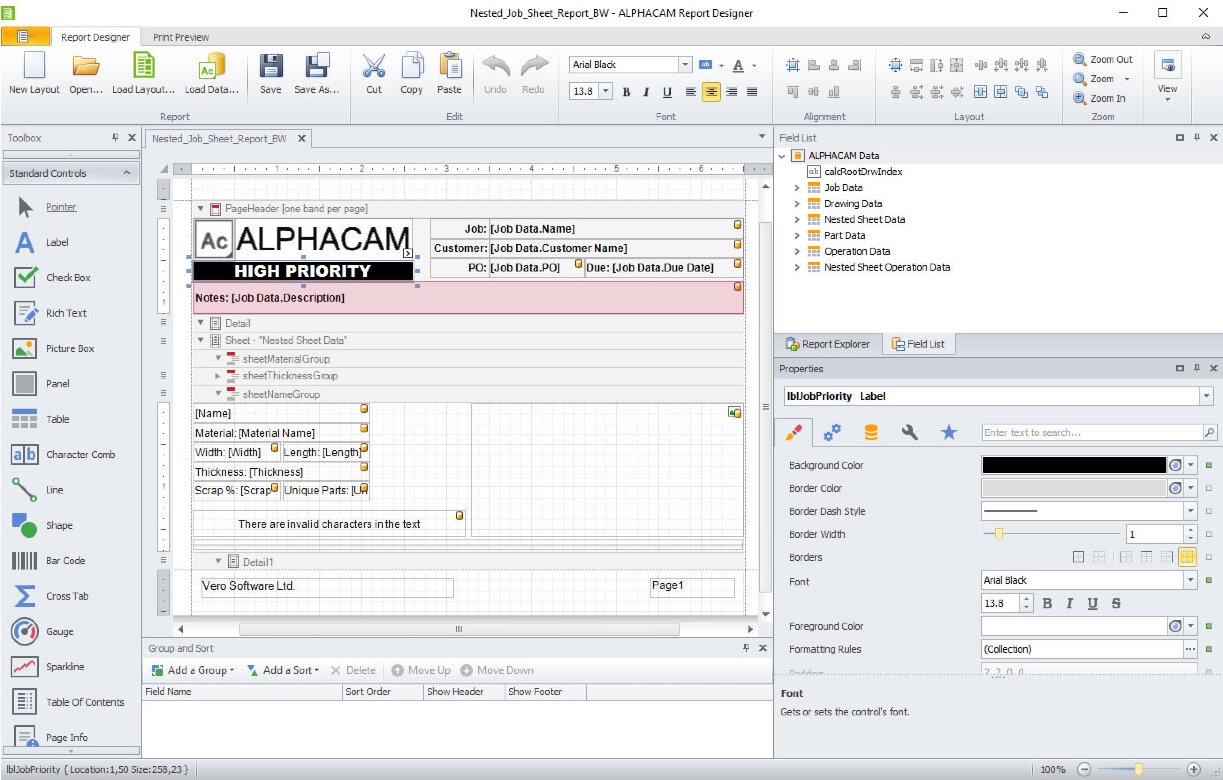This screenshot has width=1223, height=780.
Task: Expand the Job Data node
Action: click(797, 188)
